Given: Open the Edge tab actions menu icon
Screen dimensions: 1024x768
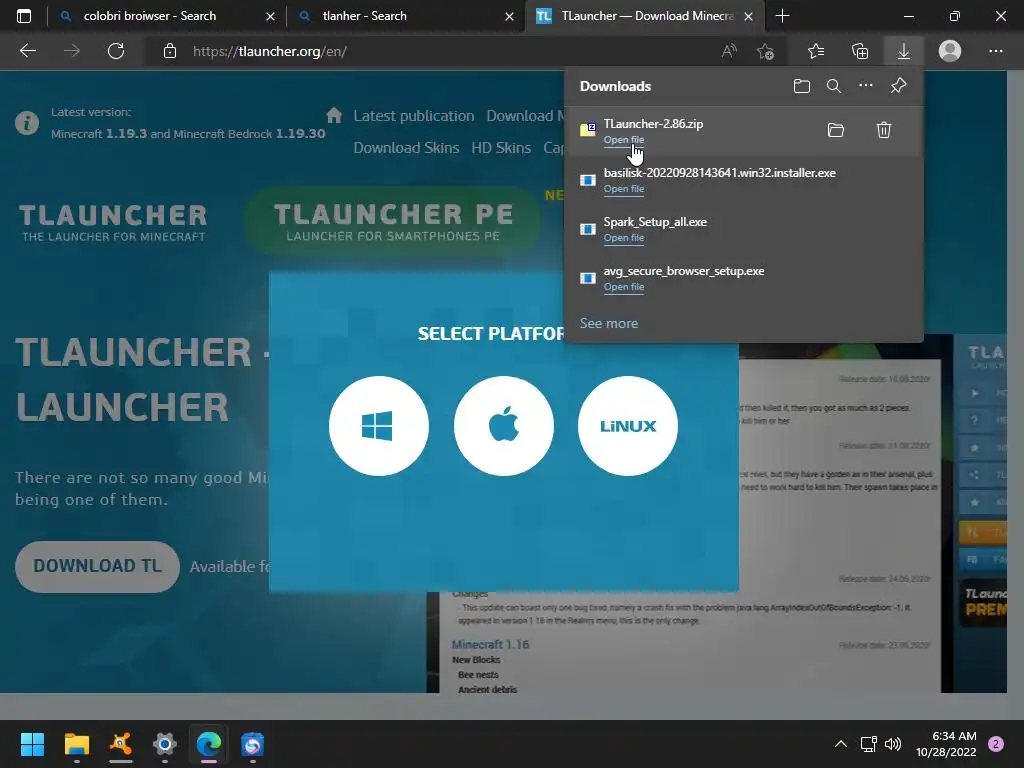Looking at the screenshot, I should tap(24, 16).
